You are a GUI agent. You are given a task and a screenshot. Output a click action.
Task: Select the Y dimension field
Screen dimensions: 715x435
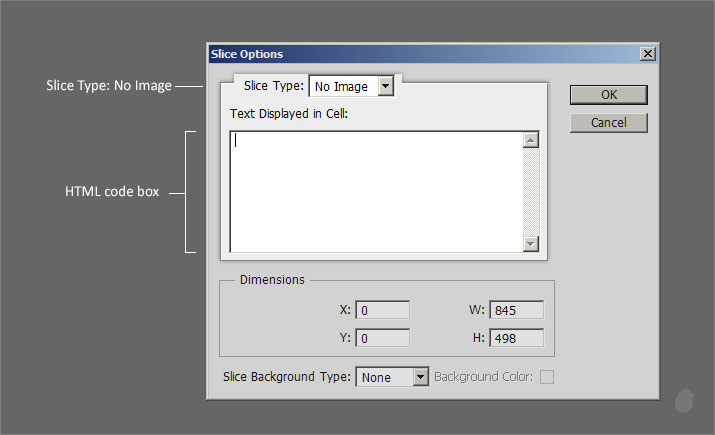pyautogui.click(x=382, y=338)
